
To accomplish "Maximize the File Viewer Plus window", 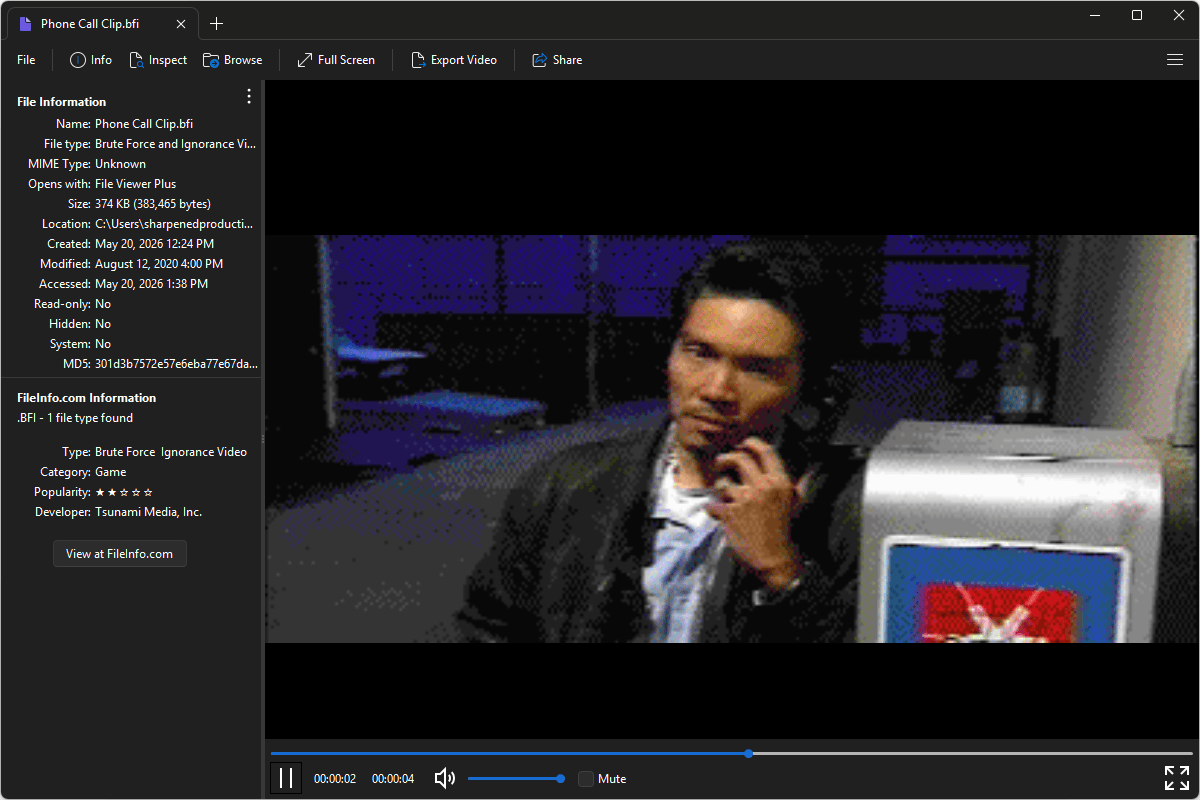I will (1137, 15).
